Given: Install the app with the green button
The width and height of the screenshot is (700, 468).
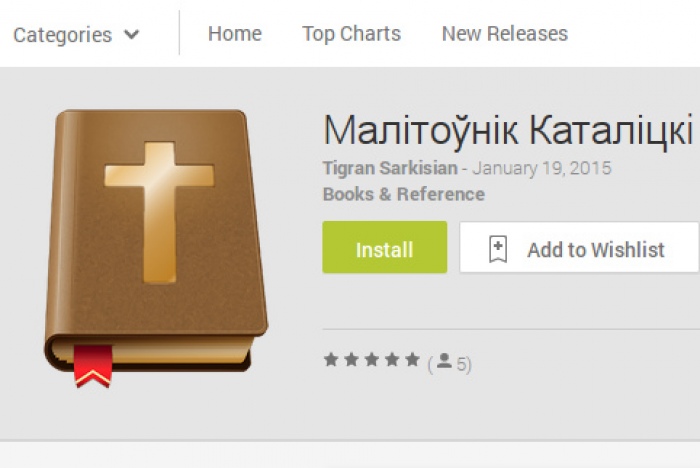Looking at the screenshot, I should point(385,247).
